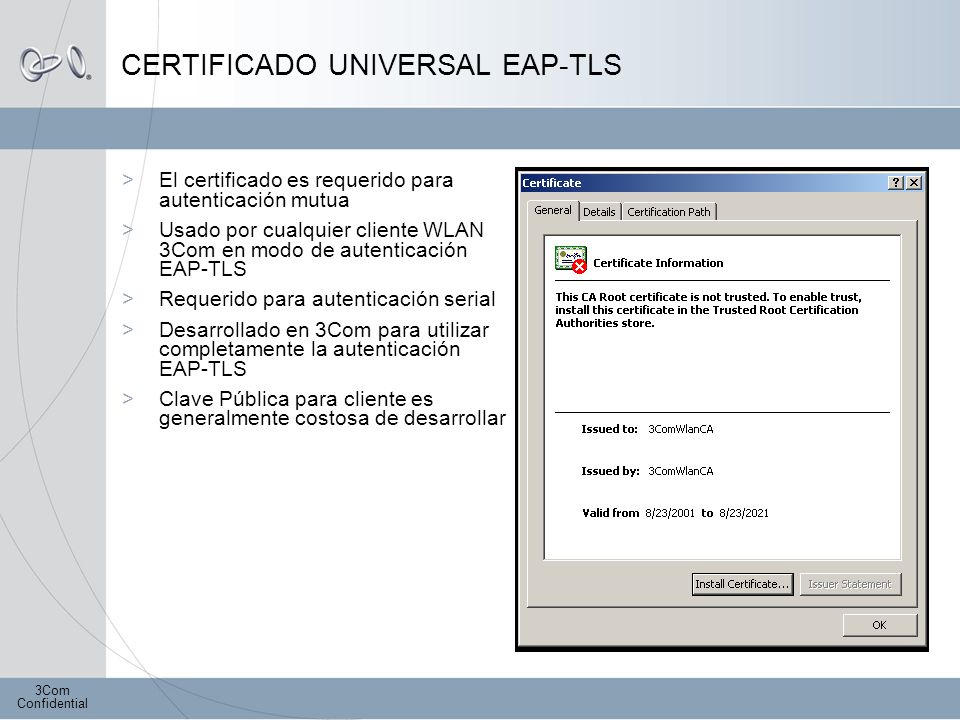Click the Install Certificate button
This screenshot has height=720, width=960.
pos(742,584)
